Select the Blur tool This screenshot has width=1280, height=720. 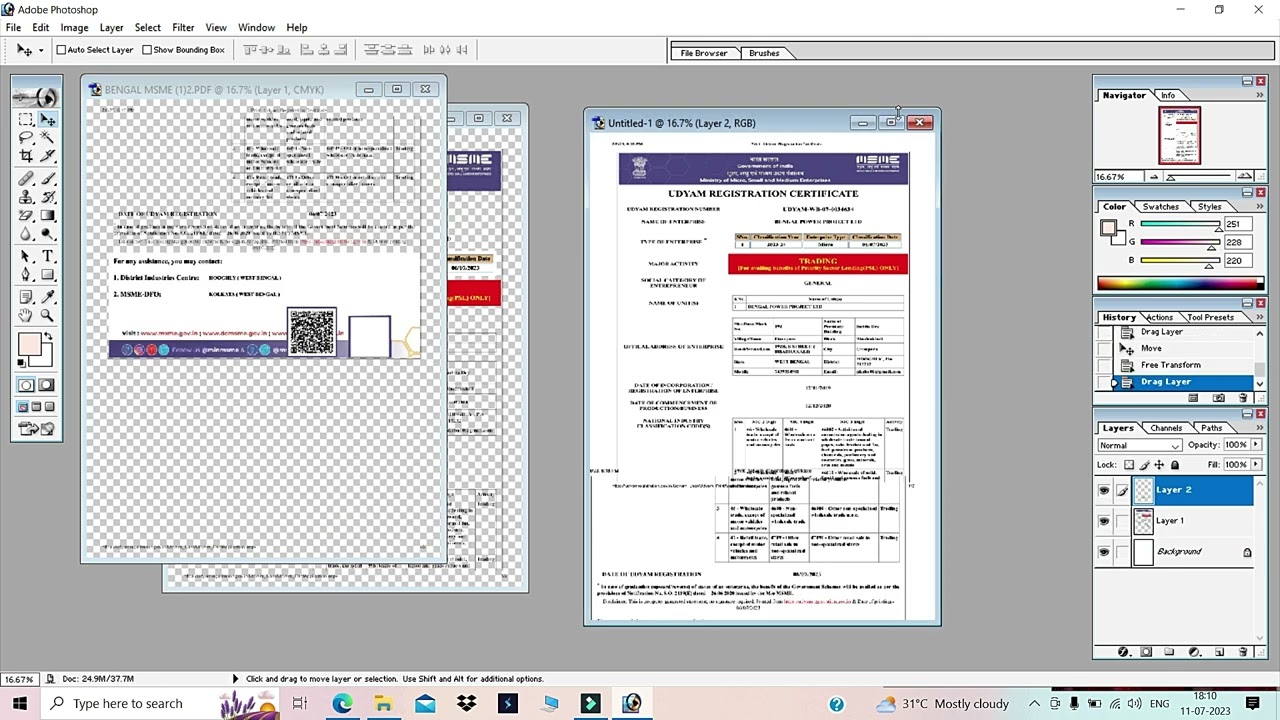pos(25,233)
